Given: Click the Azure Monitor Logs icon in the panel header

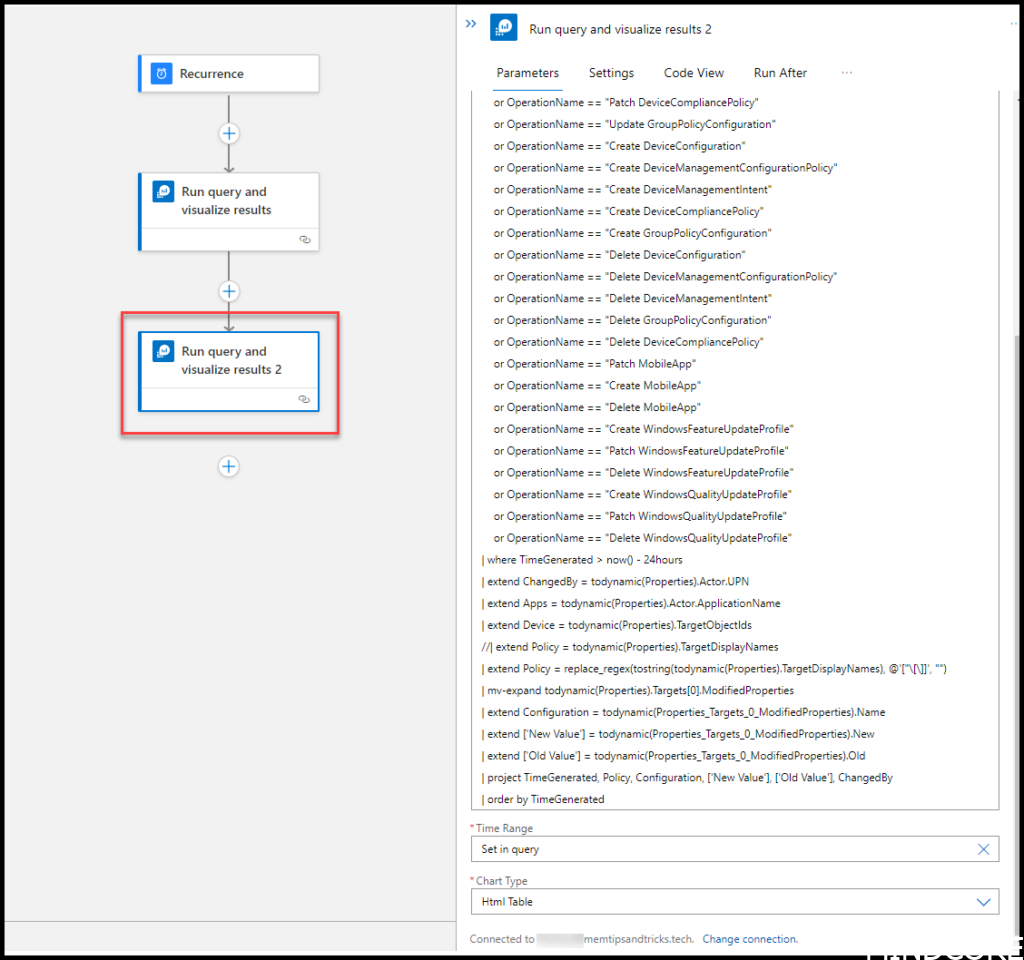Looking at the screenshot, I should coord(503,26).
